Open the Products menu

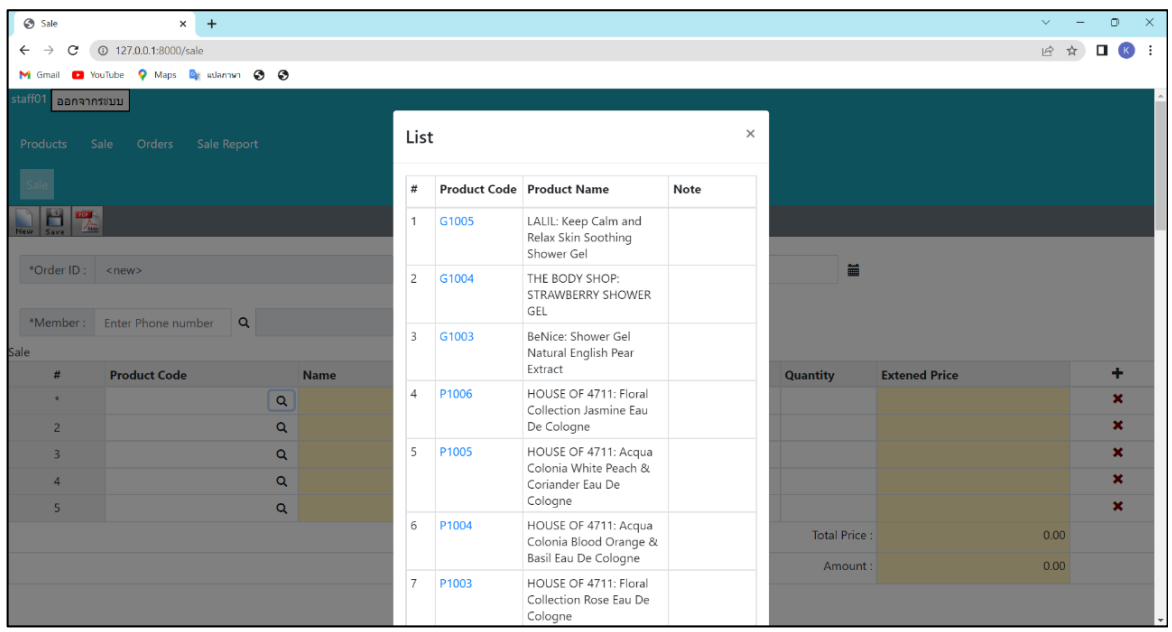point(43,144)
